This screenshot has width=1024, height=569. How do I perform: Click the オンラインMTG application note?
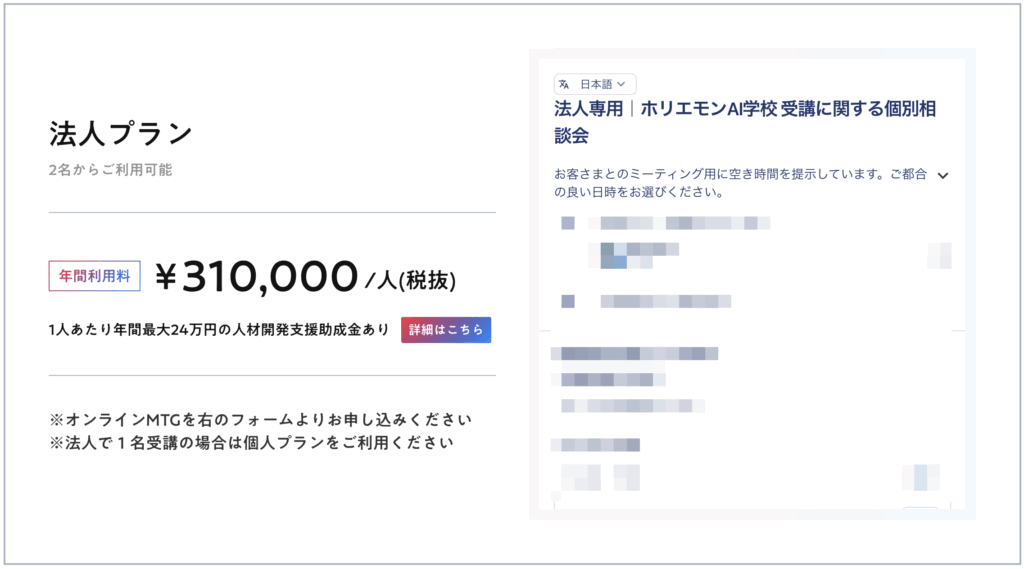pyautogui.click(x=259, y=419)
